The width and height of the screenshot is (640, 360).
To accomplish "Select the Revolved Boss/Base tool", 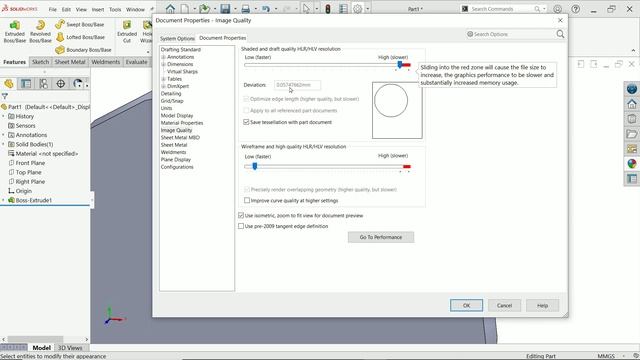I will pos(40,32).
